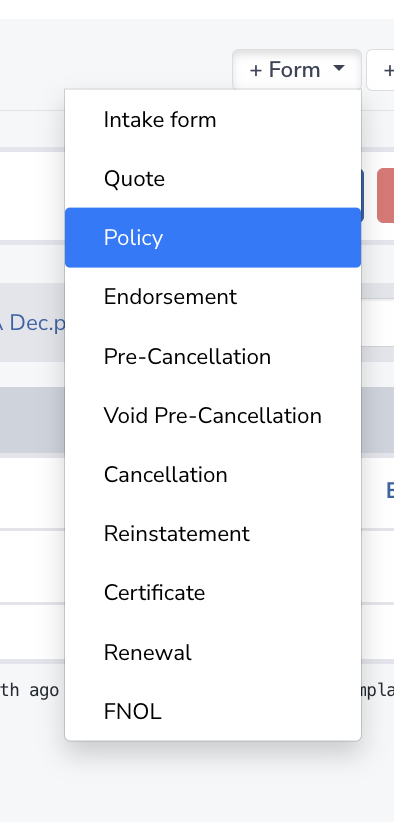The image size is (394, 822).
Task: Click the caret arrow beside Form
Action: point(339,68)
